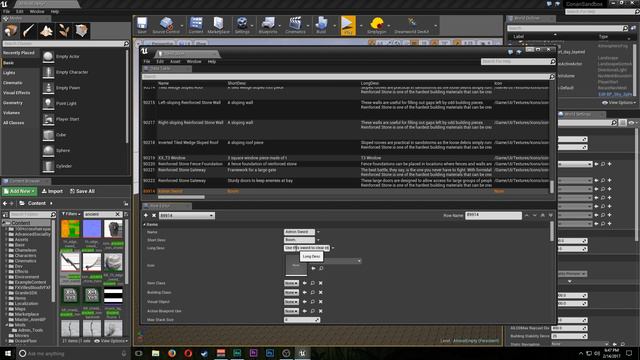The image size is (640, 360).
Task: Open Marketplace from the main toolbar
Action: pyautogui.click(x=218, y=25)
